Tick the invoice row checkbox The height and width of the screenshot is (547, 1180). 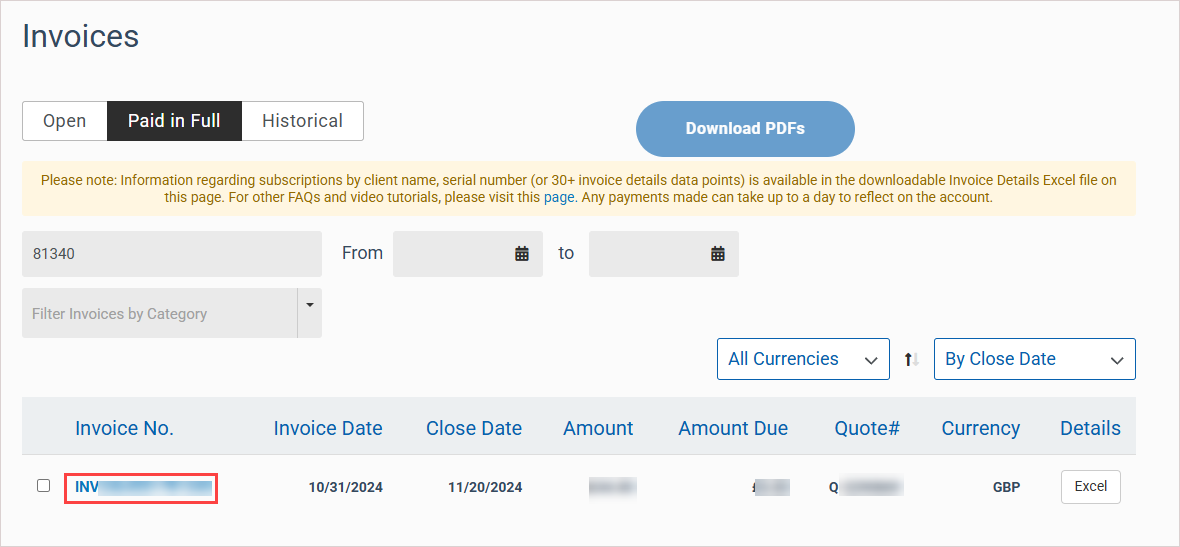[x=44, y=486]
